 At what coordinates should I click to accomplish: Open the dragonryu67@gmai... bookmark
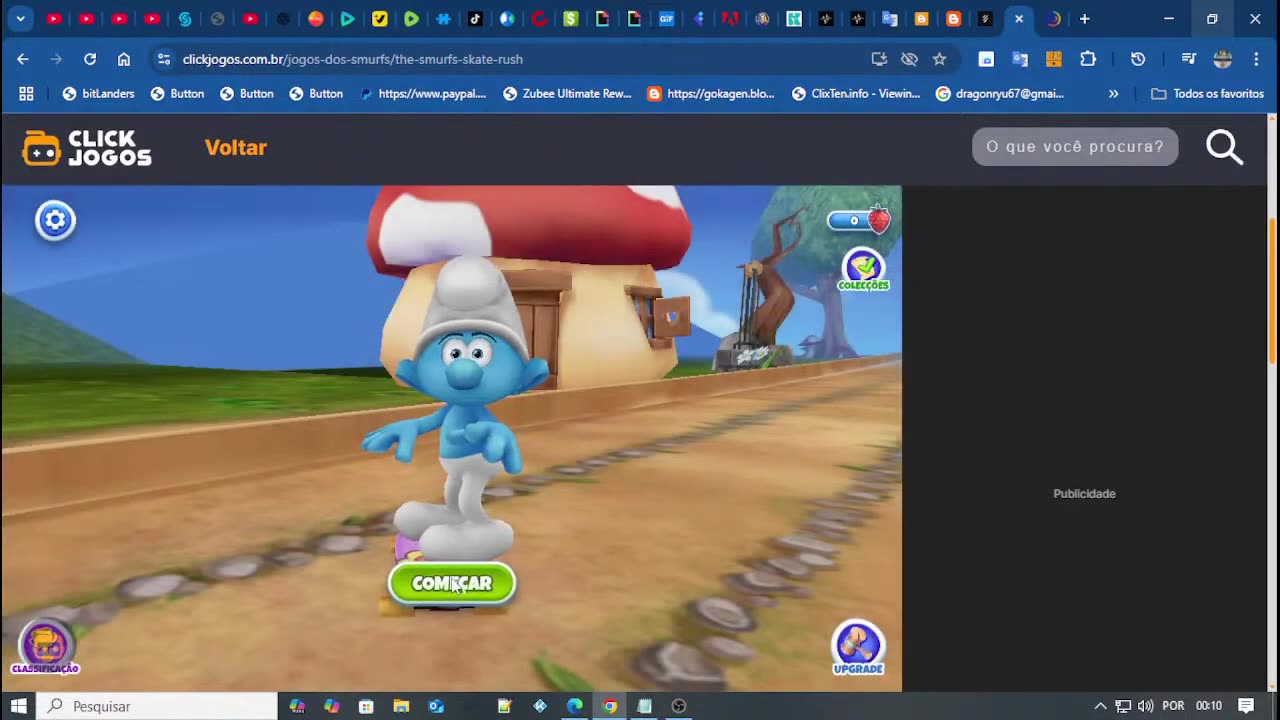click(1000, 93)
